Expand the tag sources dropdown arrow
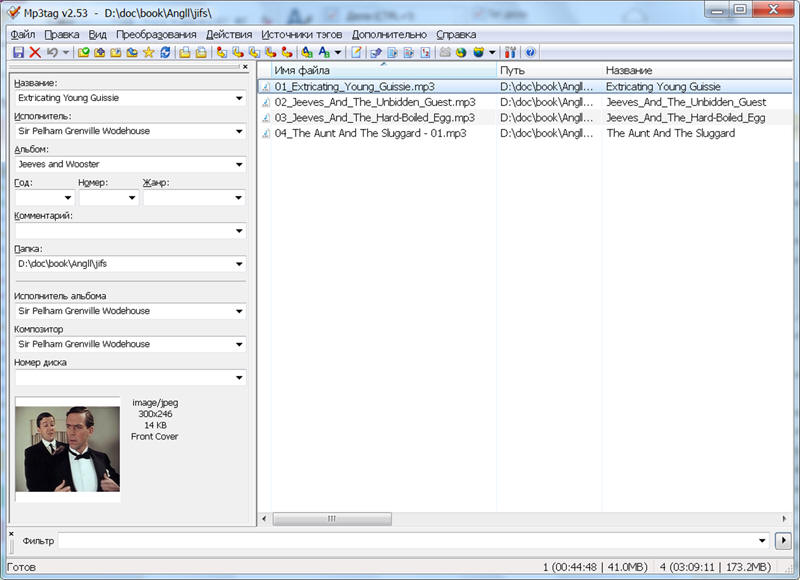 click(x=492, y=52)
